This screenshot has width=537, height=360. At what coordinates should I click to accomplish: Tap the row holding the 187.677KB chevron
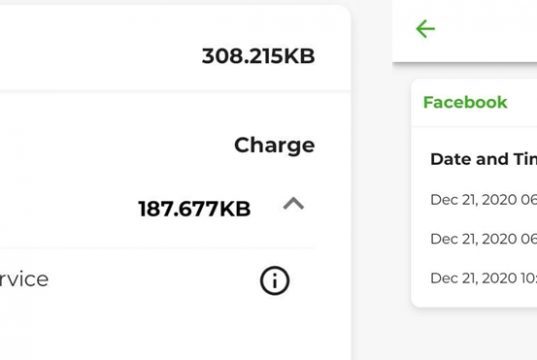158,208
